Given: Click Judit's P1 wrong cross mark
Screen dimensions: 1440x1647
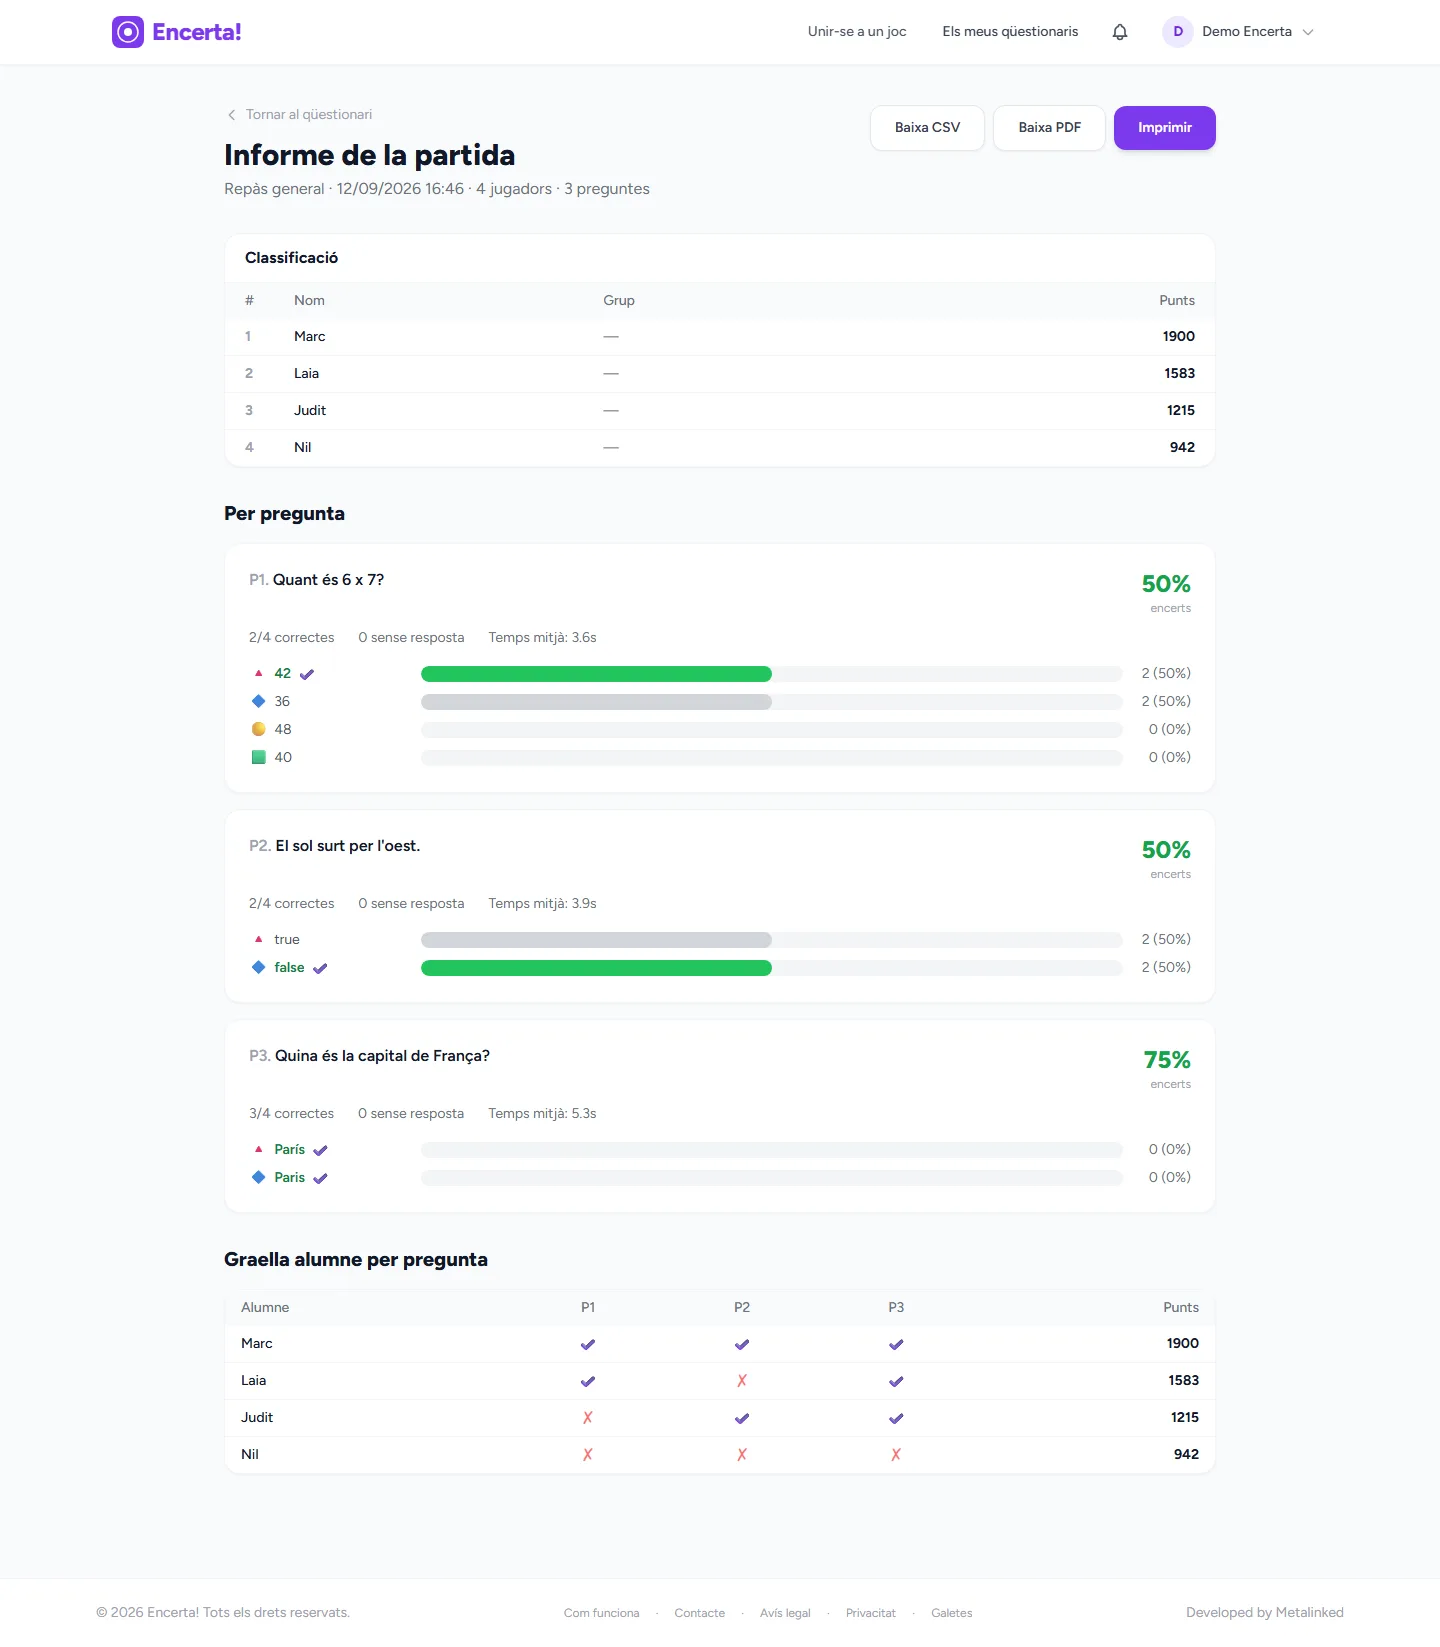Looking at the screenshot, I should [x=588, y=1417].
